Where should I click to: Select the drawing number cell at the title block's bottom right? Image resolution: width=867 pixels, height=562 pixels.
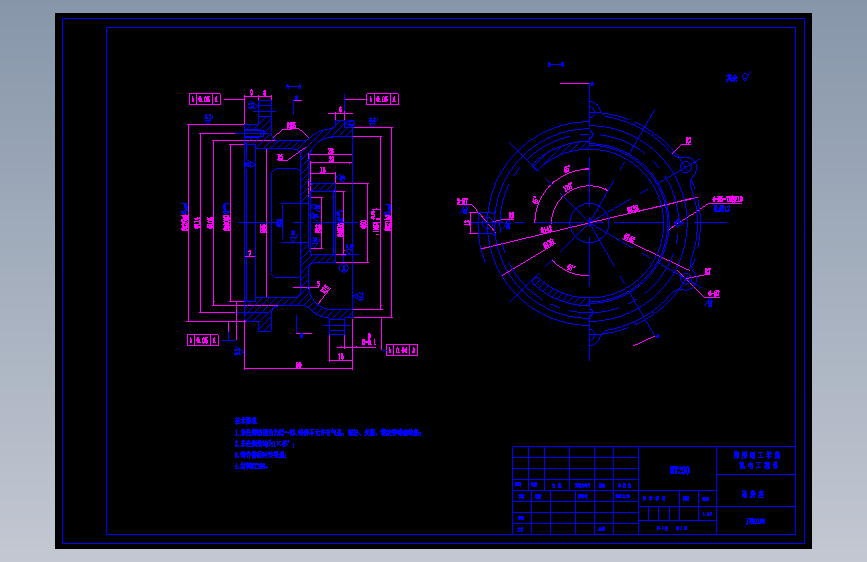pyautogui.click(x=756, y=521)
